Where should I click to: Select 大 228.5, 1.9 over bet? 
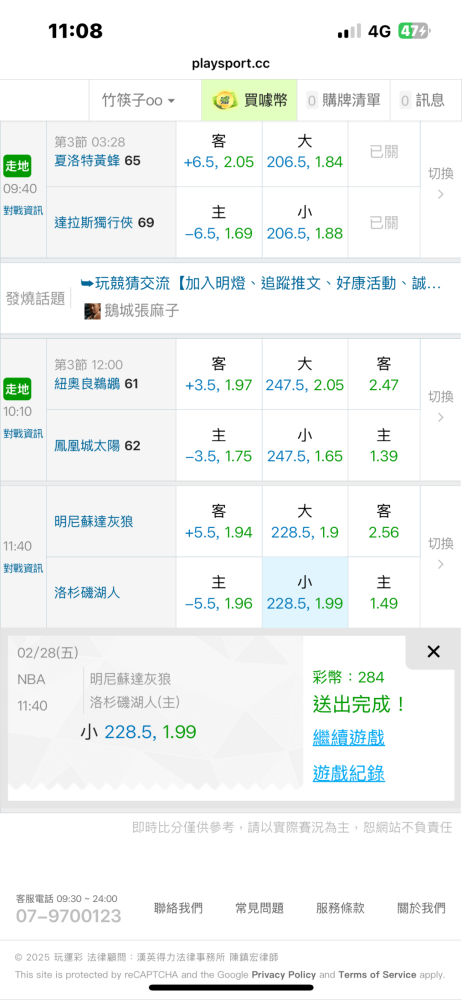[x=305, y=522]
